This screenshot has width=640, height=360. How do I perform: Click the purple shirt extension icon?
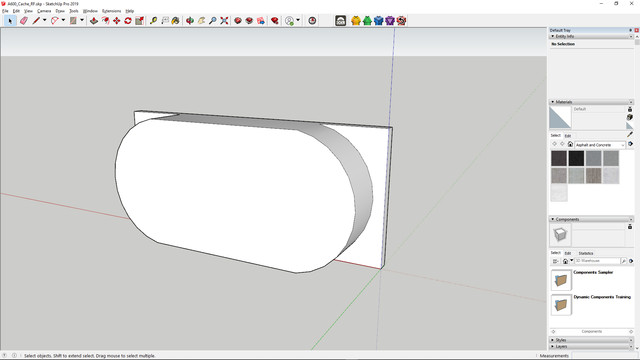[390, 20]
